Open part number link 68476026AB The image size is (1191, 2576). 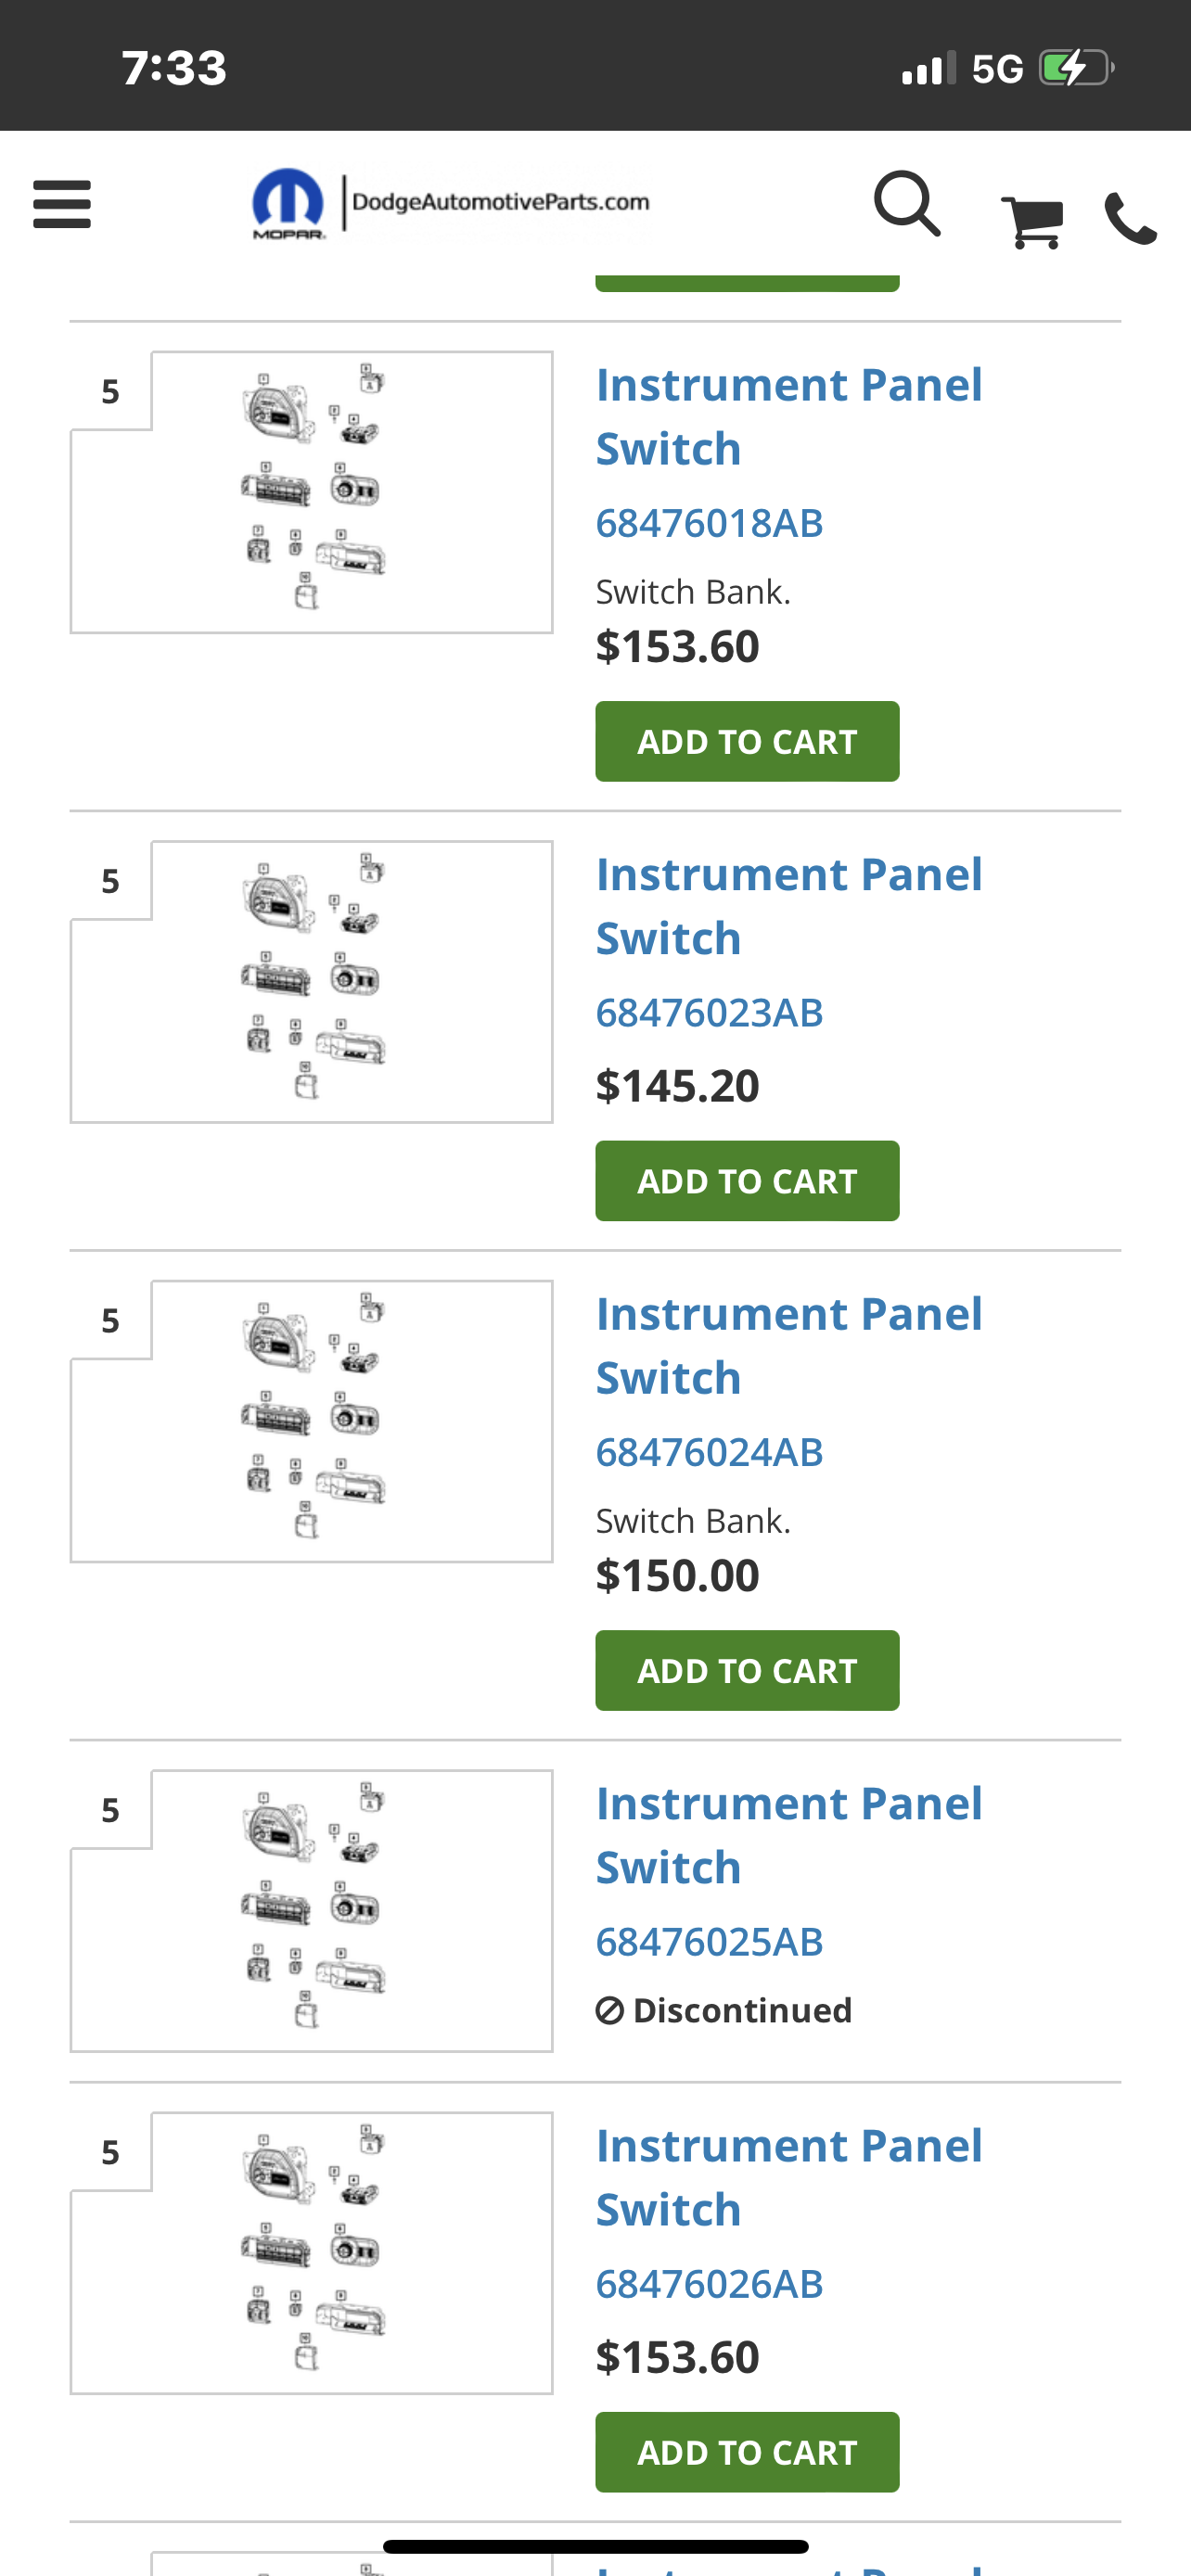(709, 2284)
